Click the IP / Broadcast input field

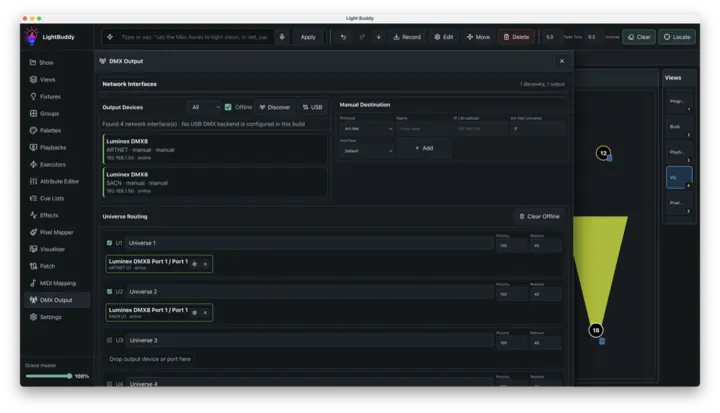click(x=480, y=129)
